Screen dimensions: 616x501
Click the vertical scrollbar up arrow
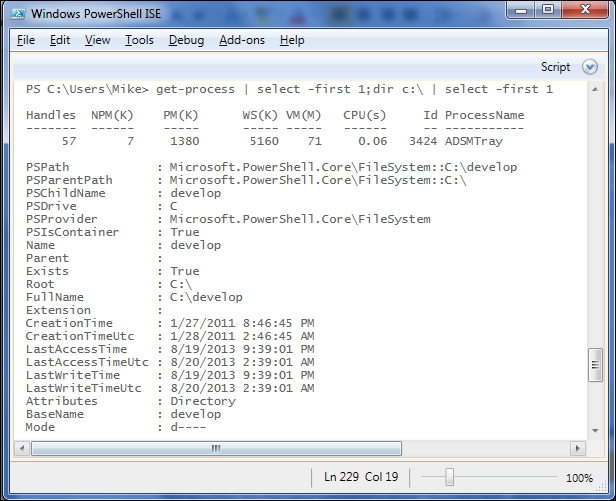(x=595, y=89)
